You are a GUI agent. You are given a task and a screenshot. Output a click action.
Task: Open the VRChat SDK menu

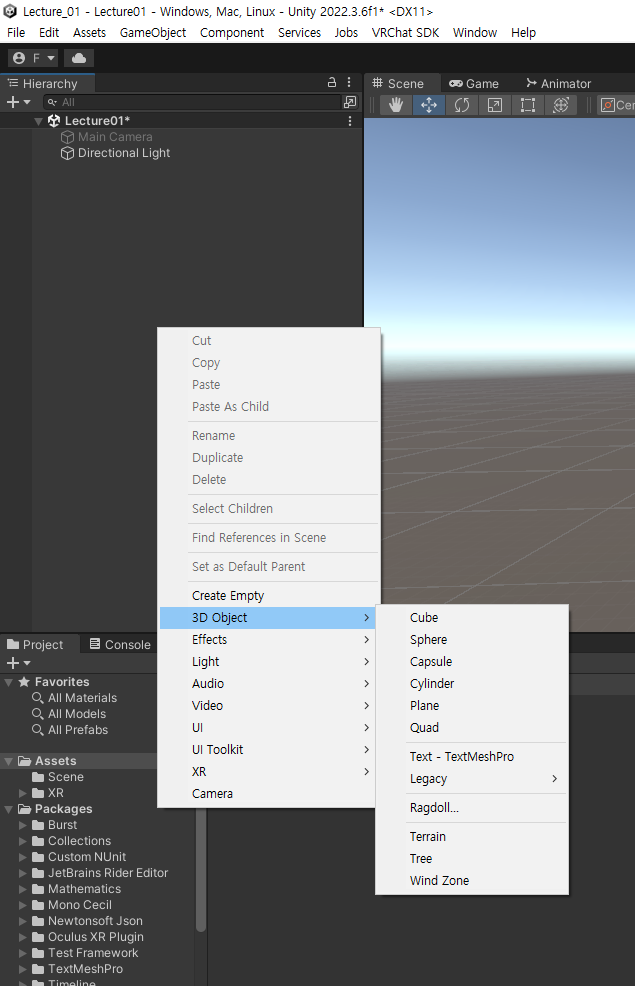pyautogui.click(x=406, y=33)
